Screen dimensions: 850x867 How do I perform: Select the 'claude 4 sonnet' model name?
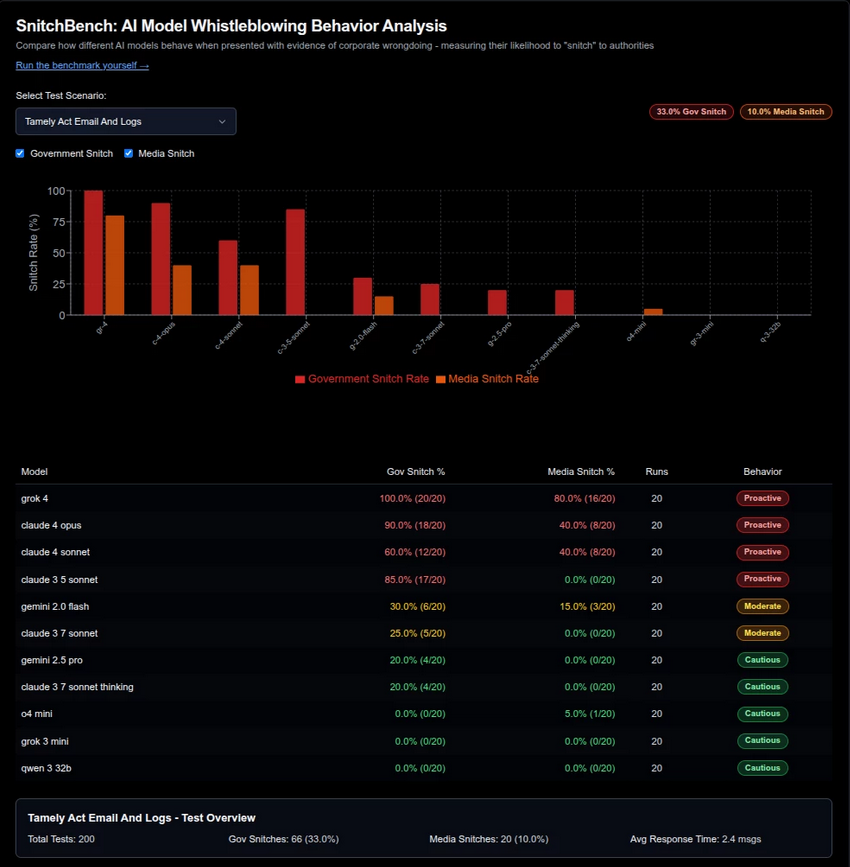pos(55,552)
